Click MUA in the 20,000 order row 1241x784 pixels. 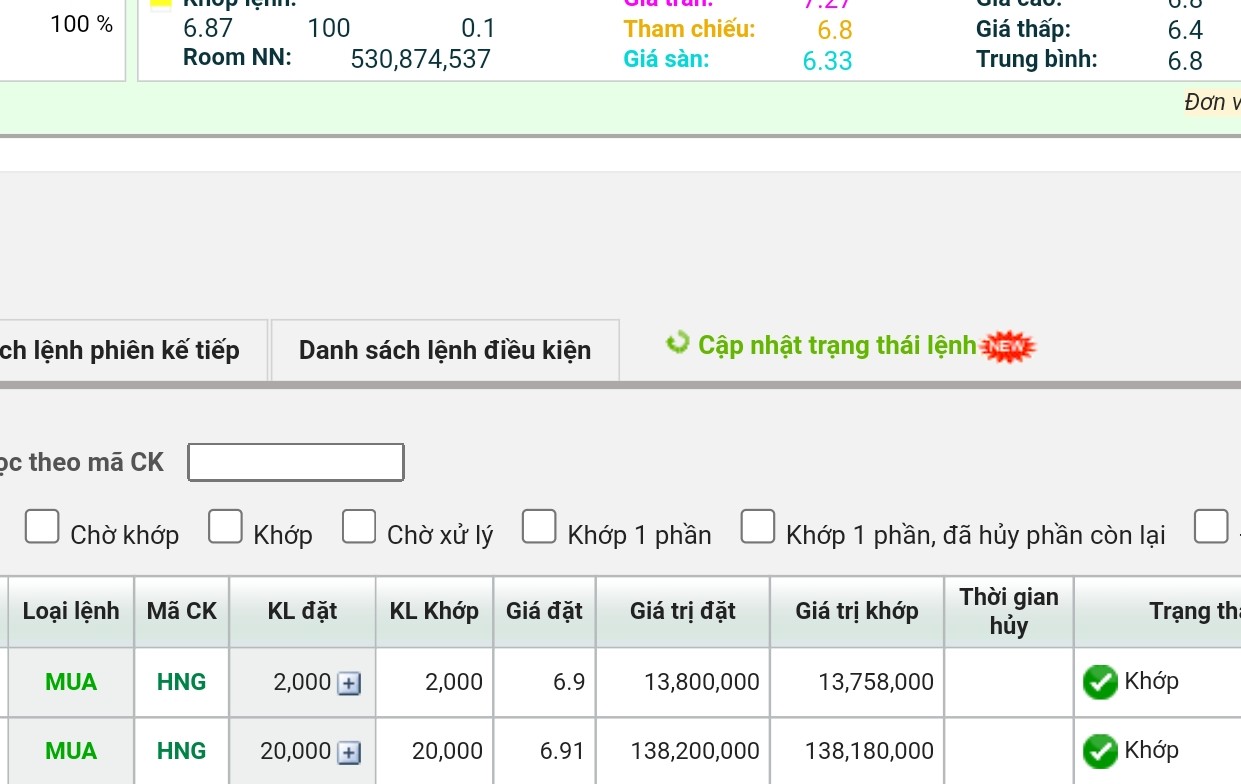pyautogui.click(x=71, y=751)
